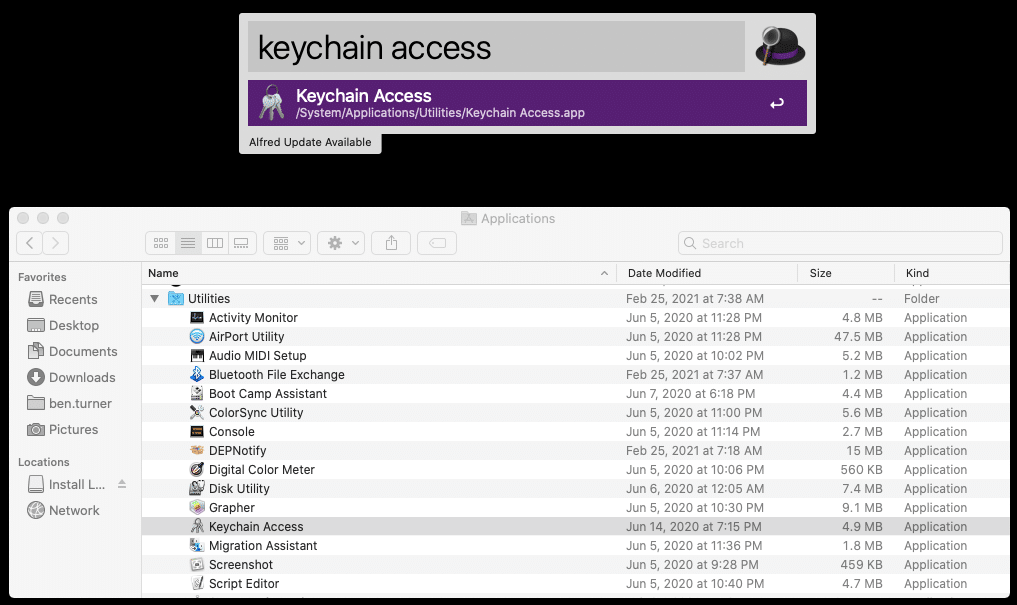Open Documents in the sidebar
1017x605 pixels.
point(73,351)
